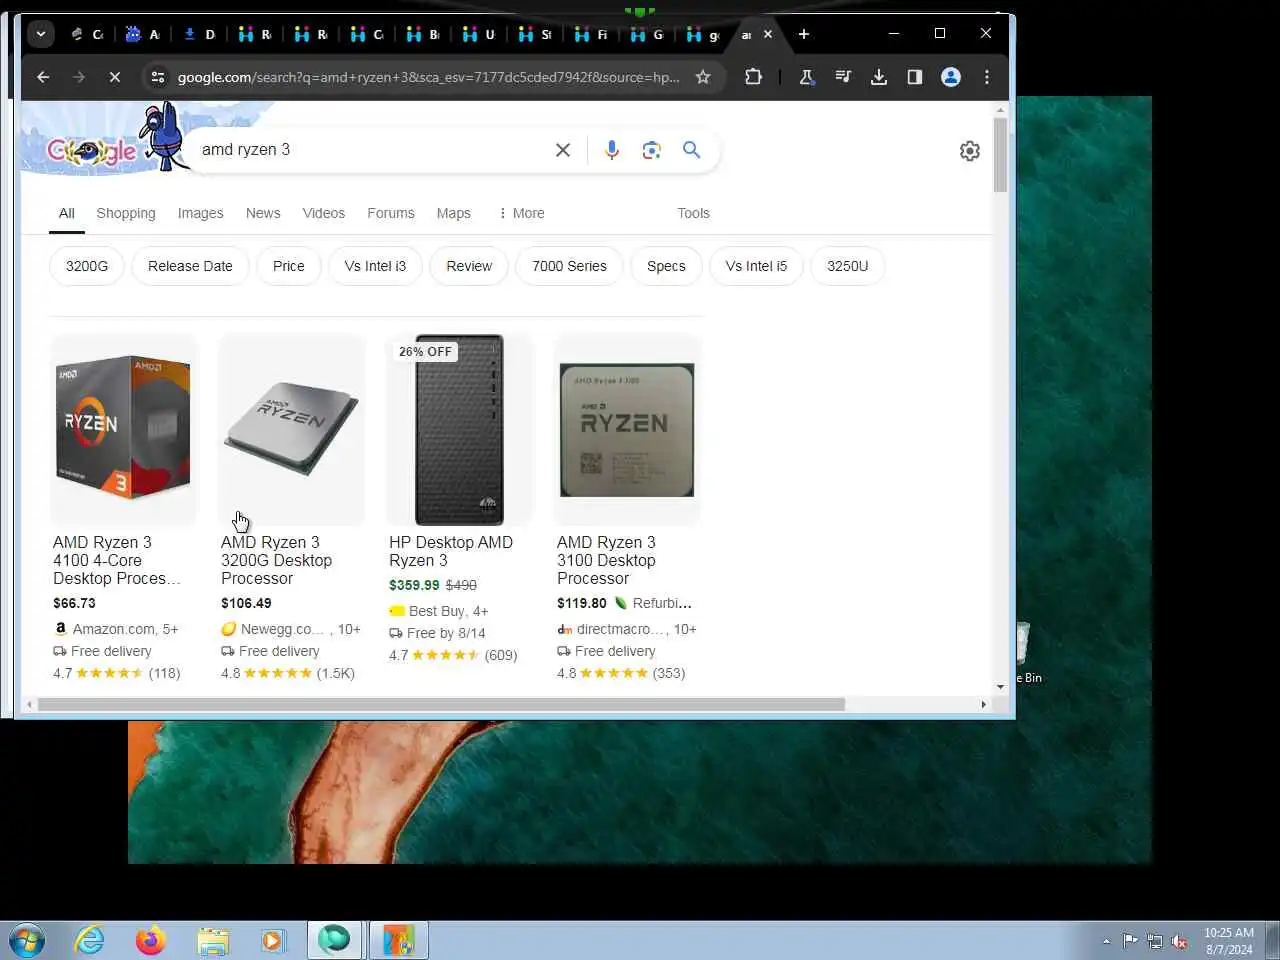This screenshot has height=960, width=1280.
Task: Select the Vs Intel i3 chip
Action: pos(375,266)
